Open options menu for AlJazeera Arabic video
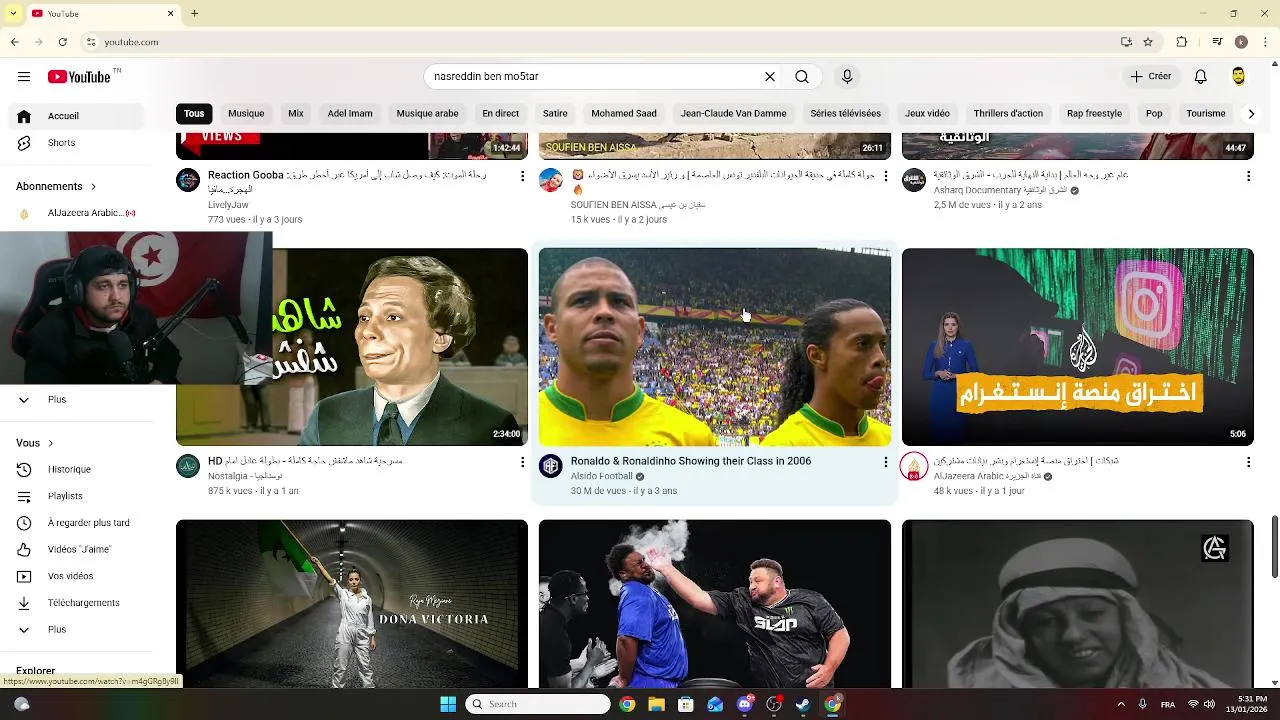The image size is (1280, 720). coord(1248,462)
